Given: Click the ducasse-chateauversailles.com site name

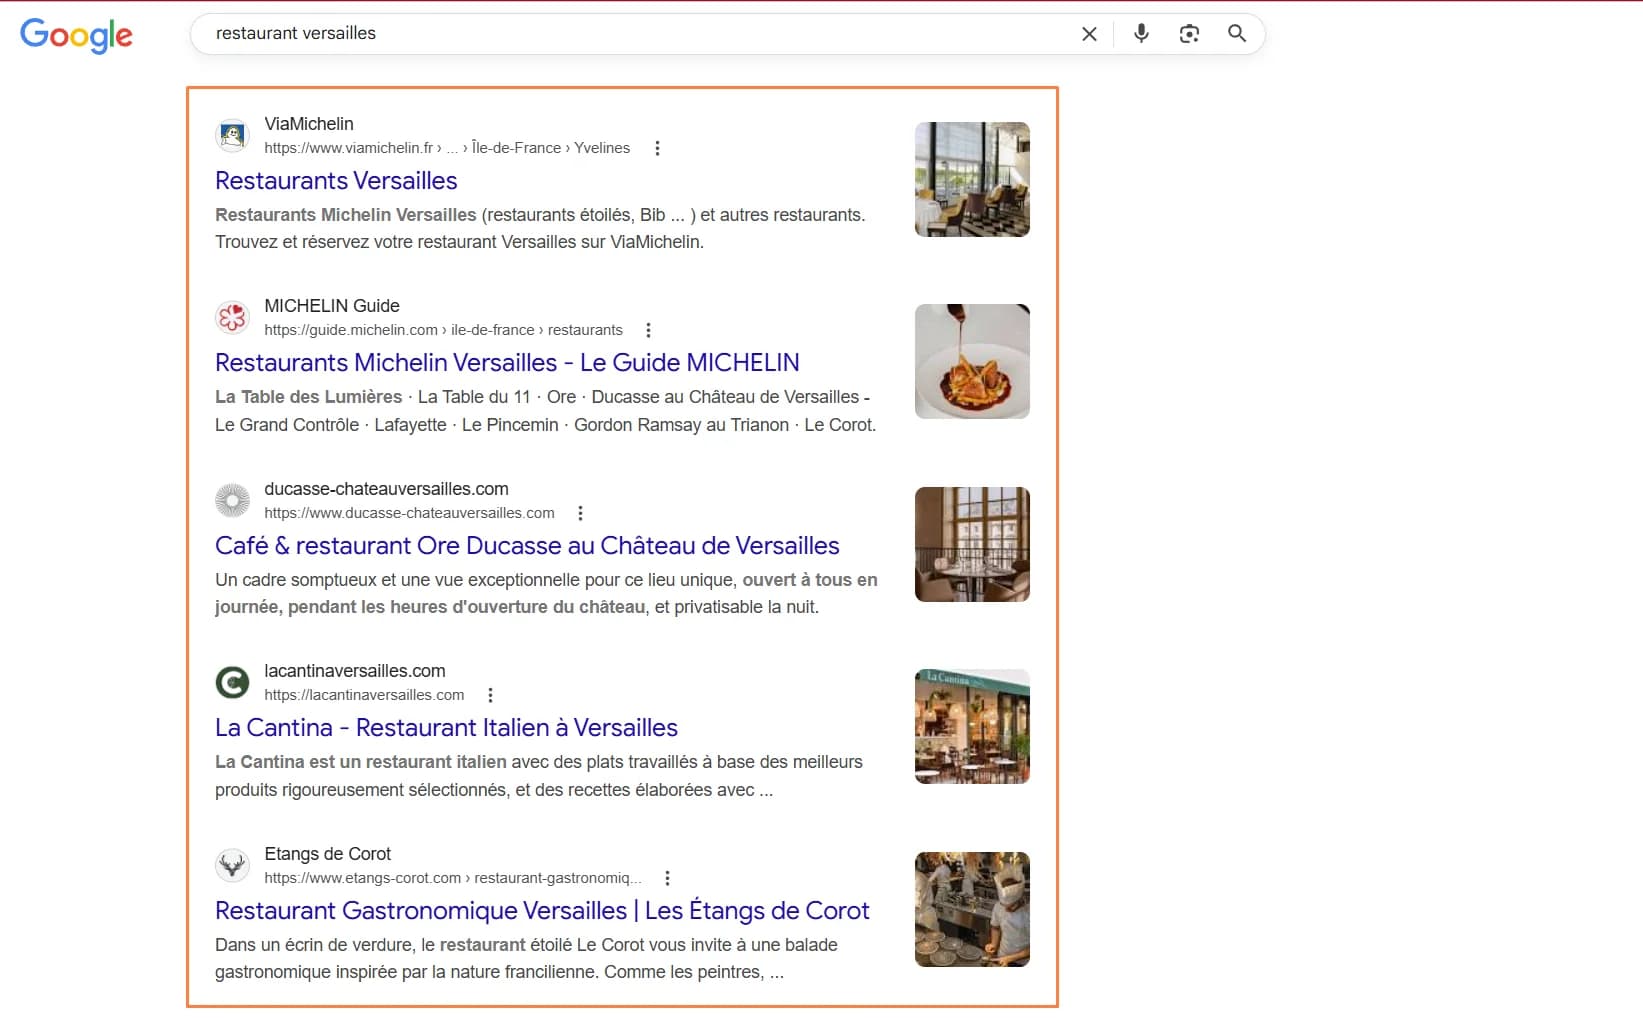Looking at the screenshot, I should click(386, 489).
